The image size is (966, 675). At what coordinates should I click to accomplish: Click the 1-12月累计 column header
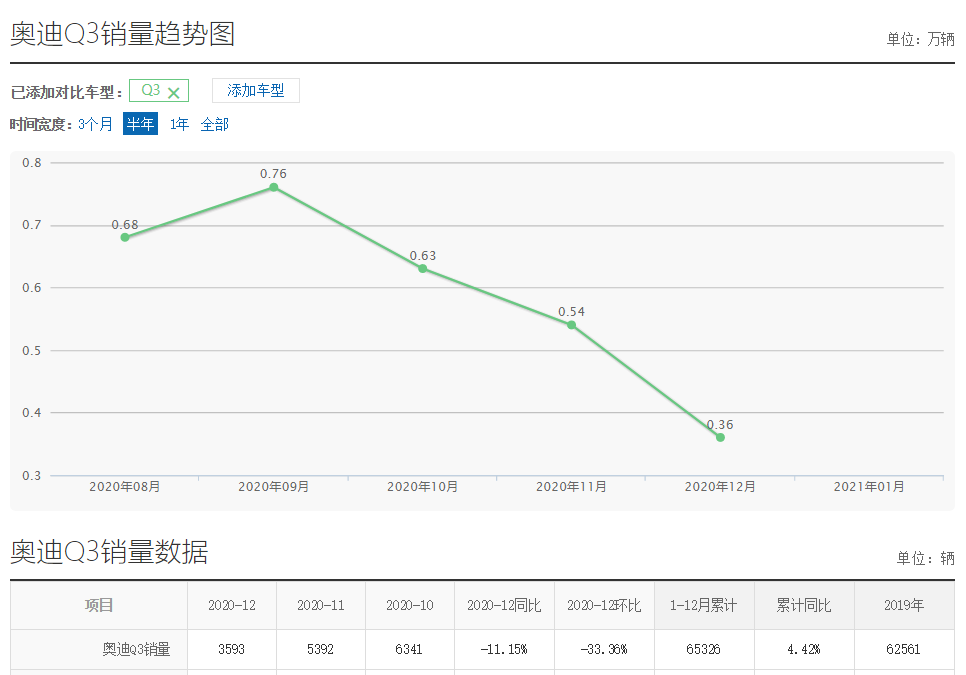[704, 605]
